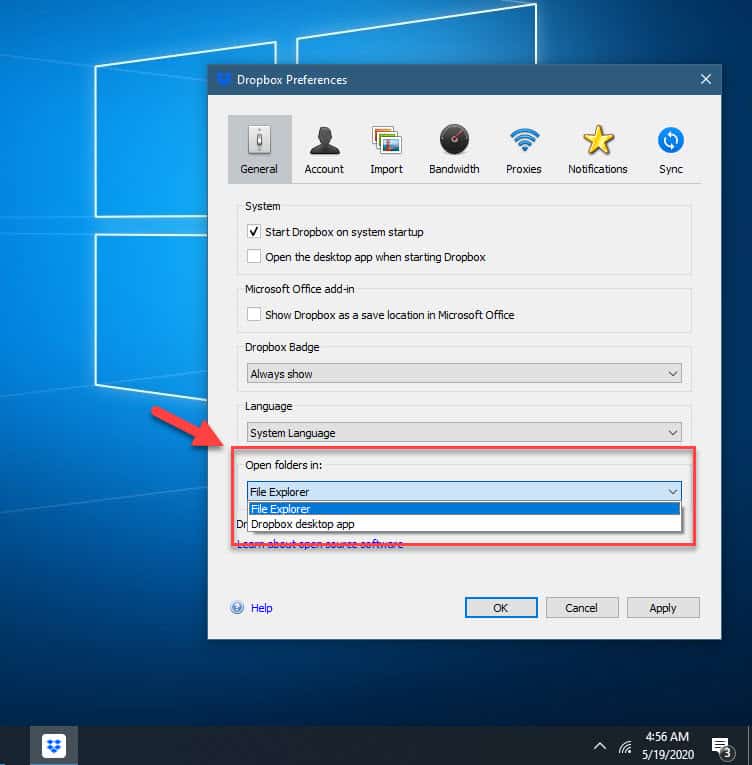Viewport: 752px width, 765px height.
Task: Select the Proxies tab
Action: coord(524,149)
